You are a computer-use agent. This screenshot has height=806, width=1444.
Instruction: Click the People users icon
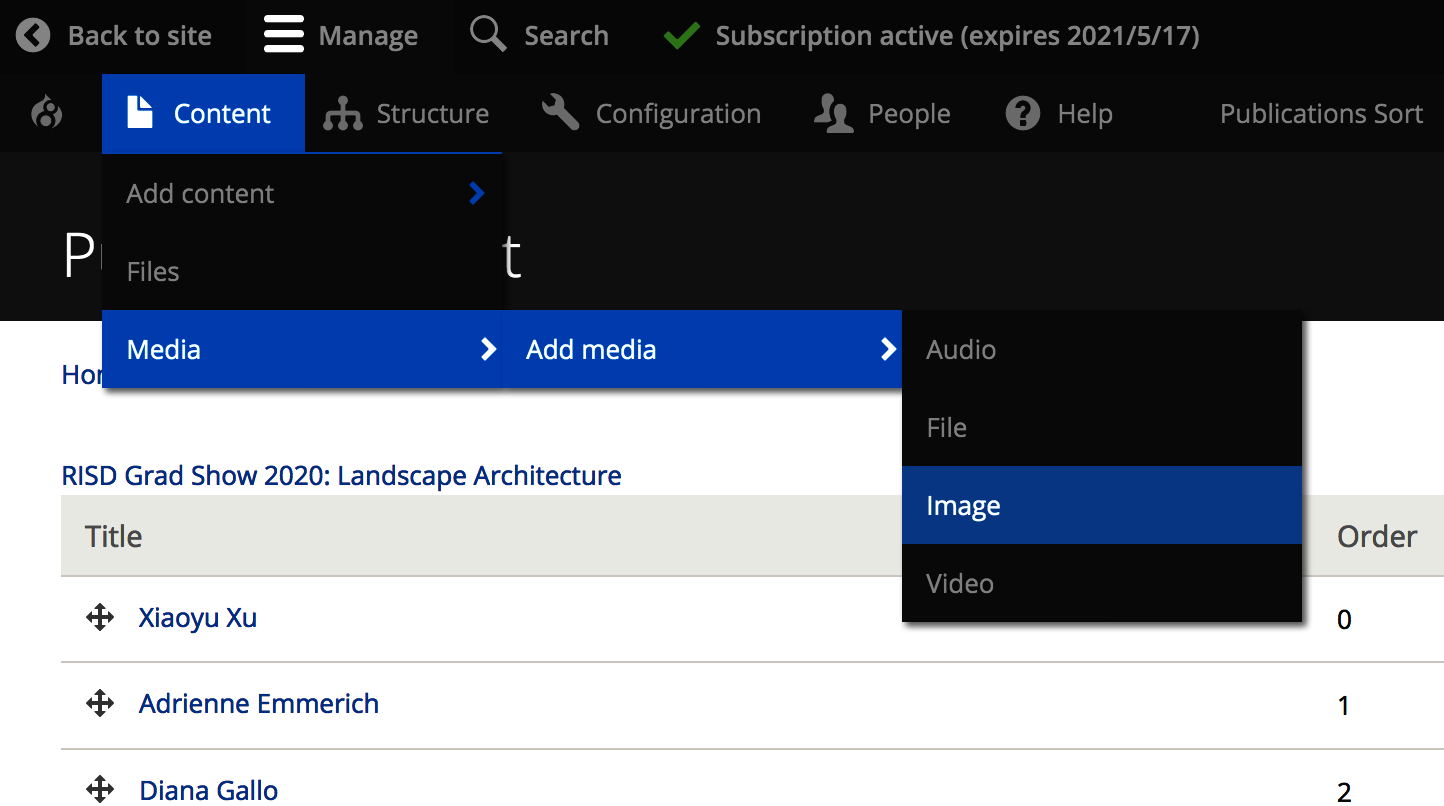[x=833, y=114]
